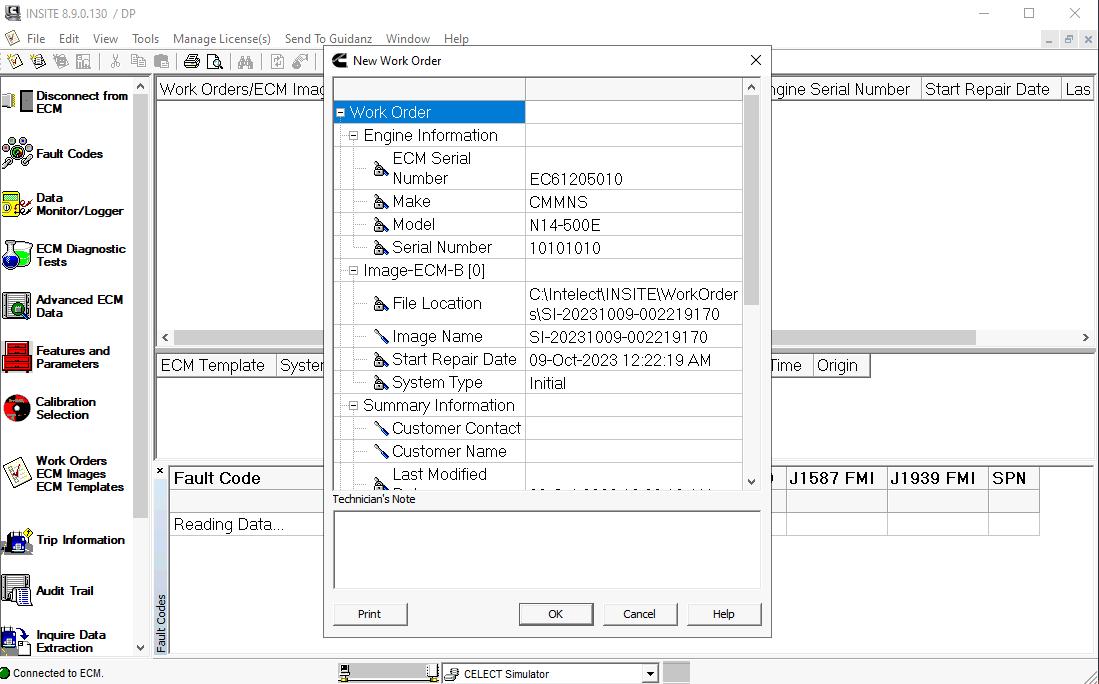
Task: Click the Copy toolbar icon
Action: 138,62
